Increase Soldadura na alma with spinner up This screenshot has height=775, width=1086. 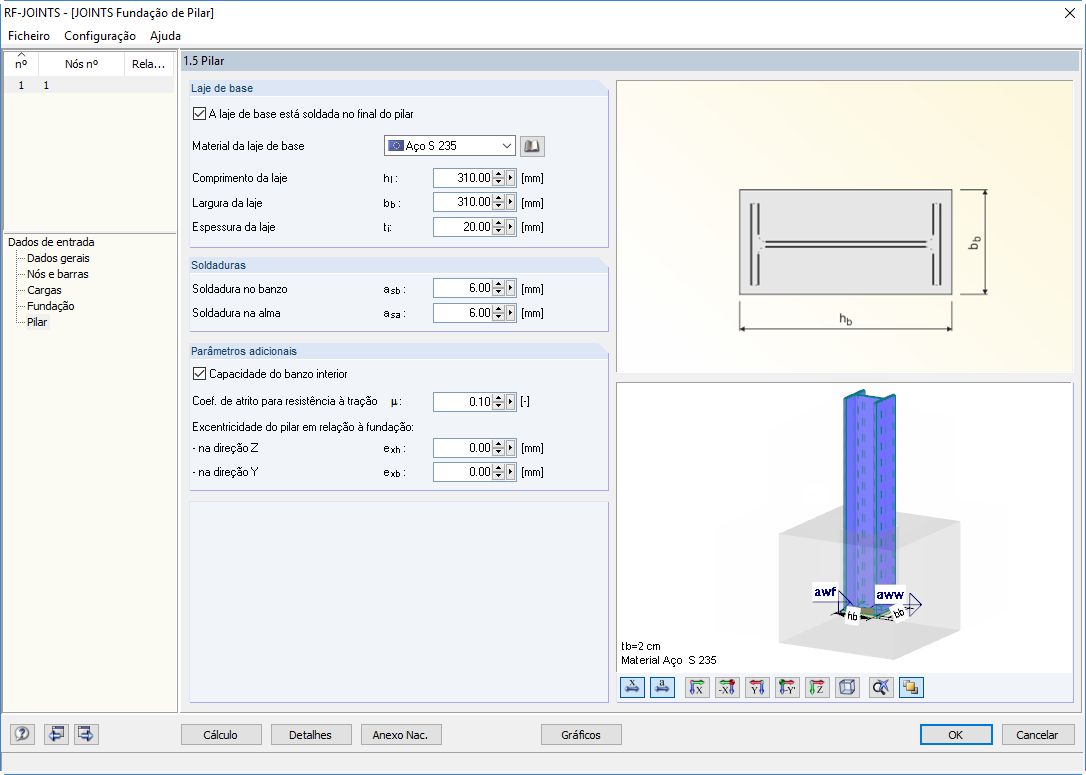tap(499, 309)
